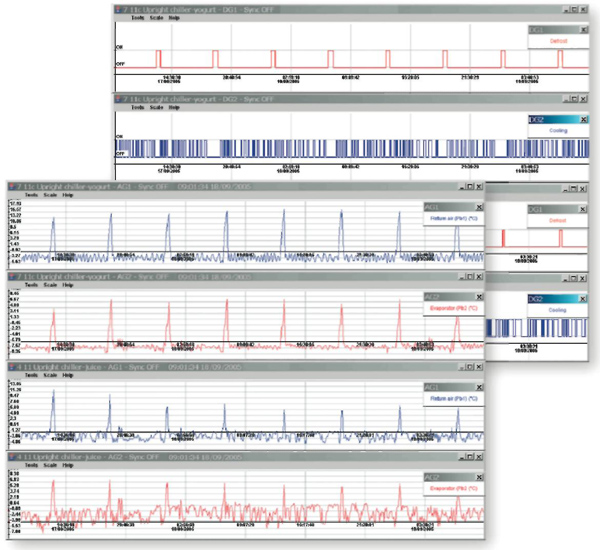Close the juice AG1 Return air legend
This screenshot has width=600, height=550.
pyautogui.click(x=477, y=386)
